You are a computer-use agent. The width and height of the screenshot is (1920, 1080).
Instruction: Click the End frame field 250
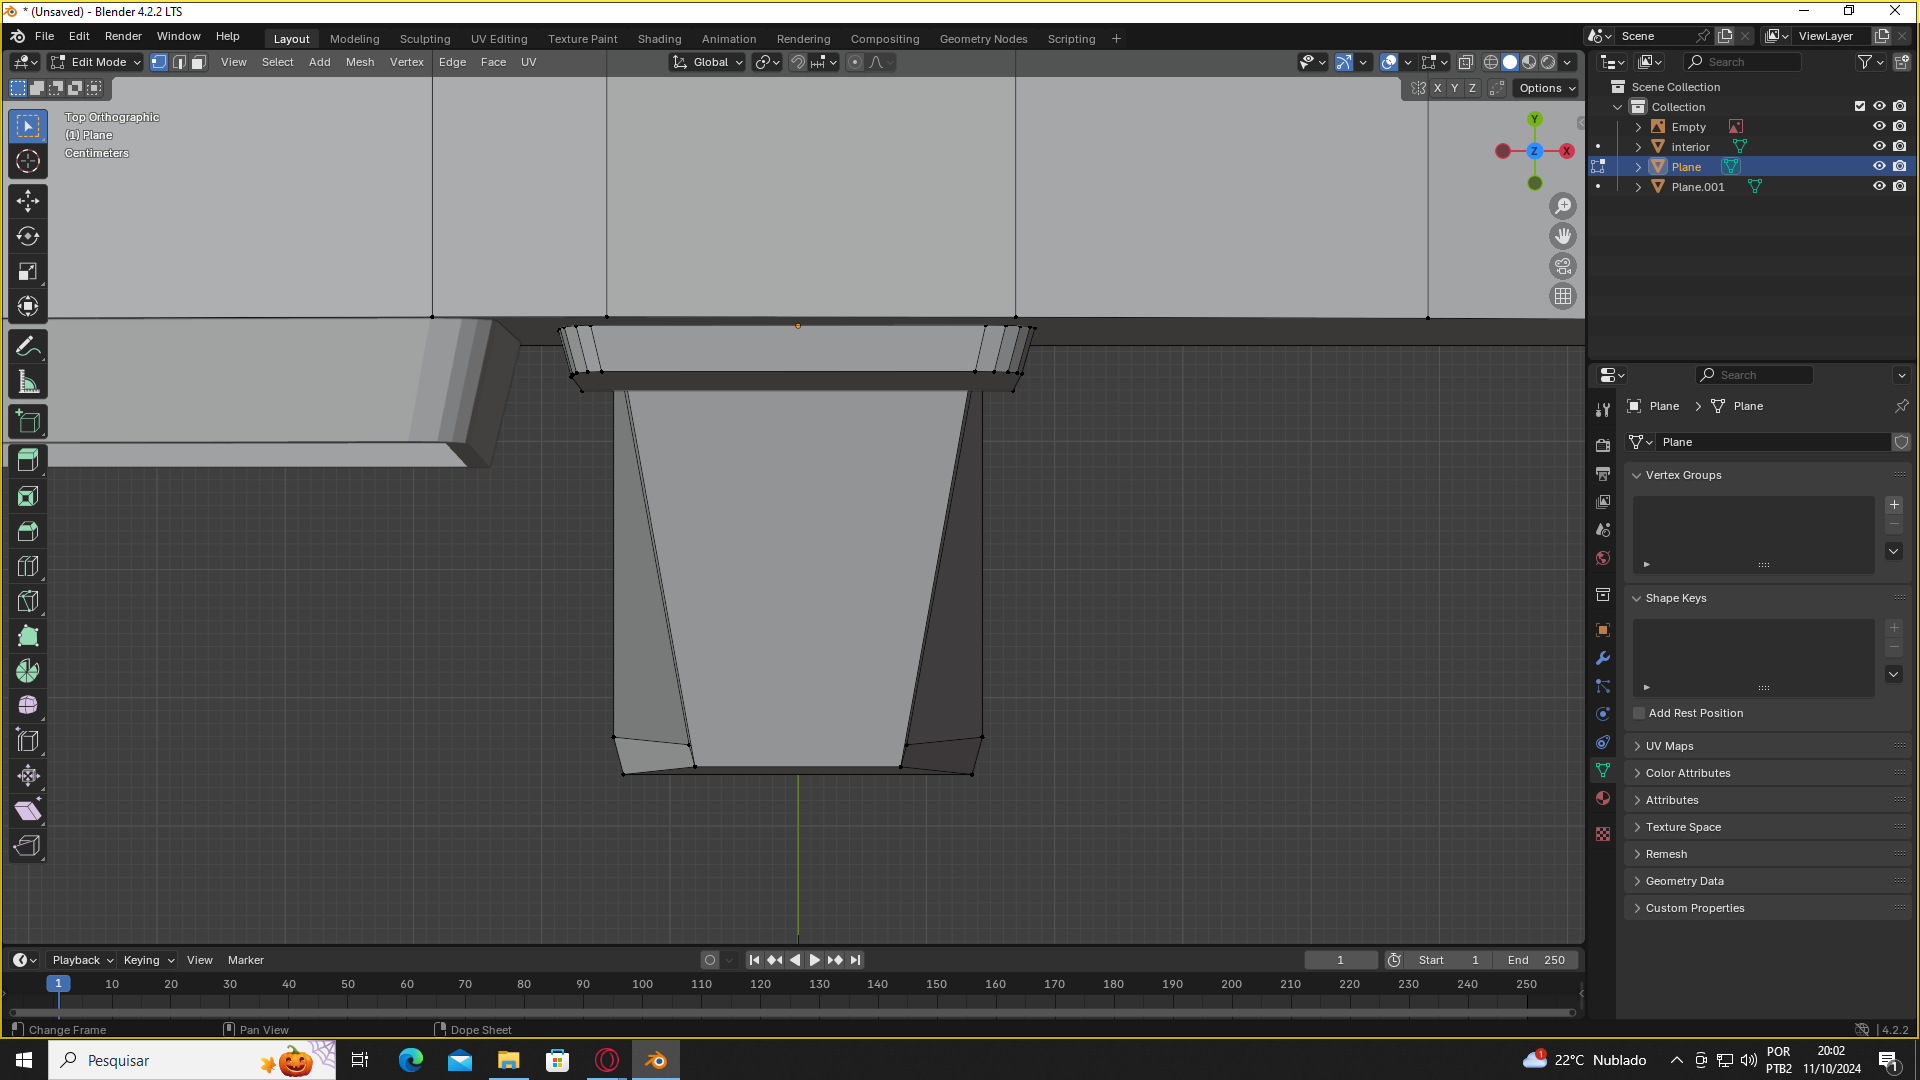1537,960
